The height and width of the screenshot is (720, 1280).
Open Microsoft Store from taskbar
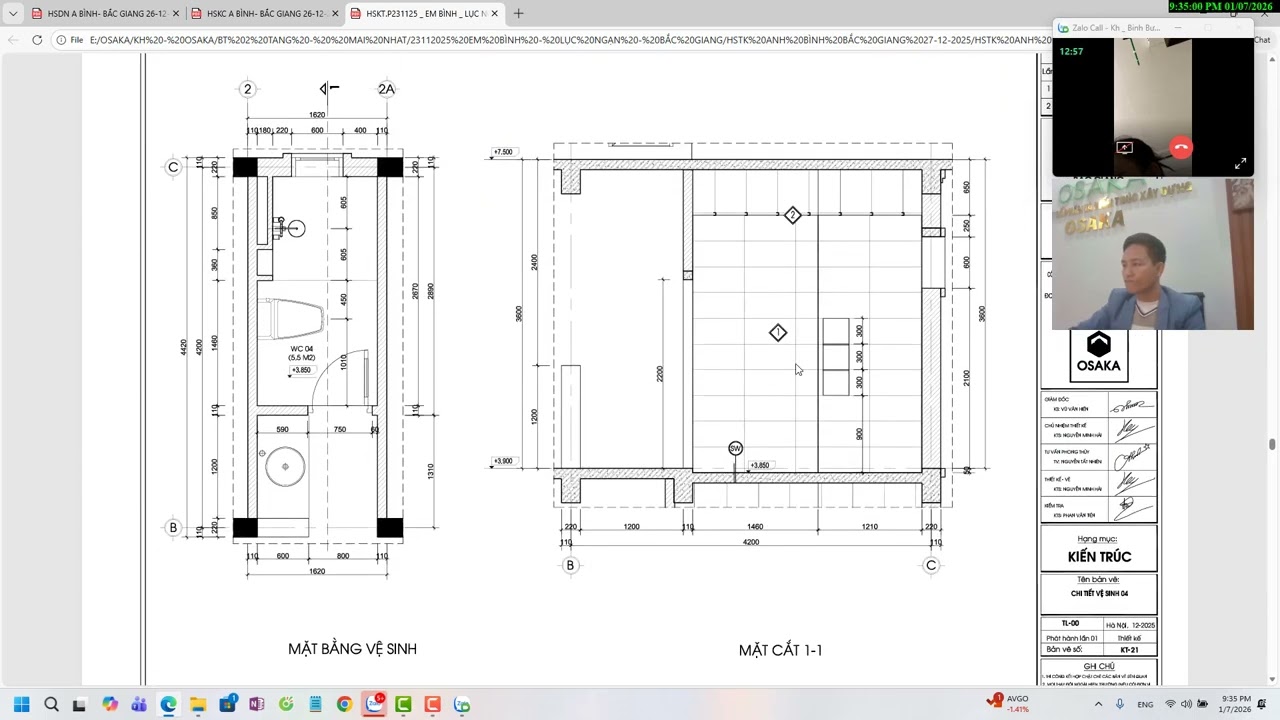(227, 705)
